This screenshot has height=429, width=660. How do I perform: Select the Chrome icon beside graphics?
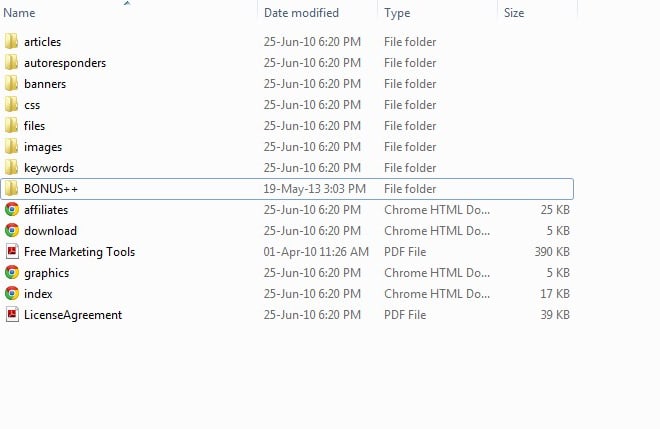pos(12,272)
